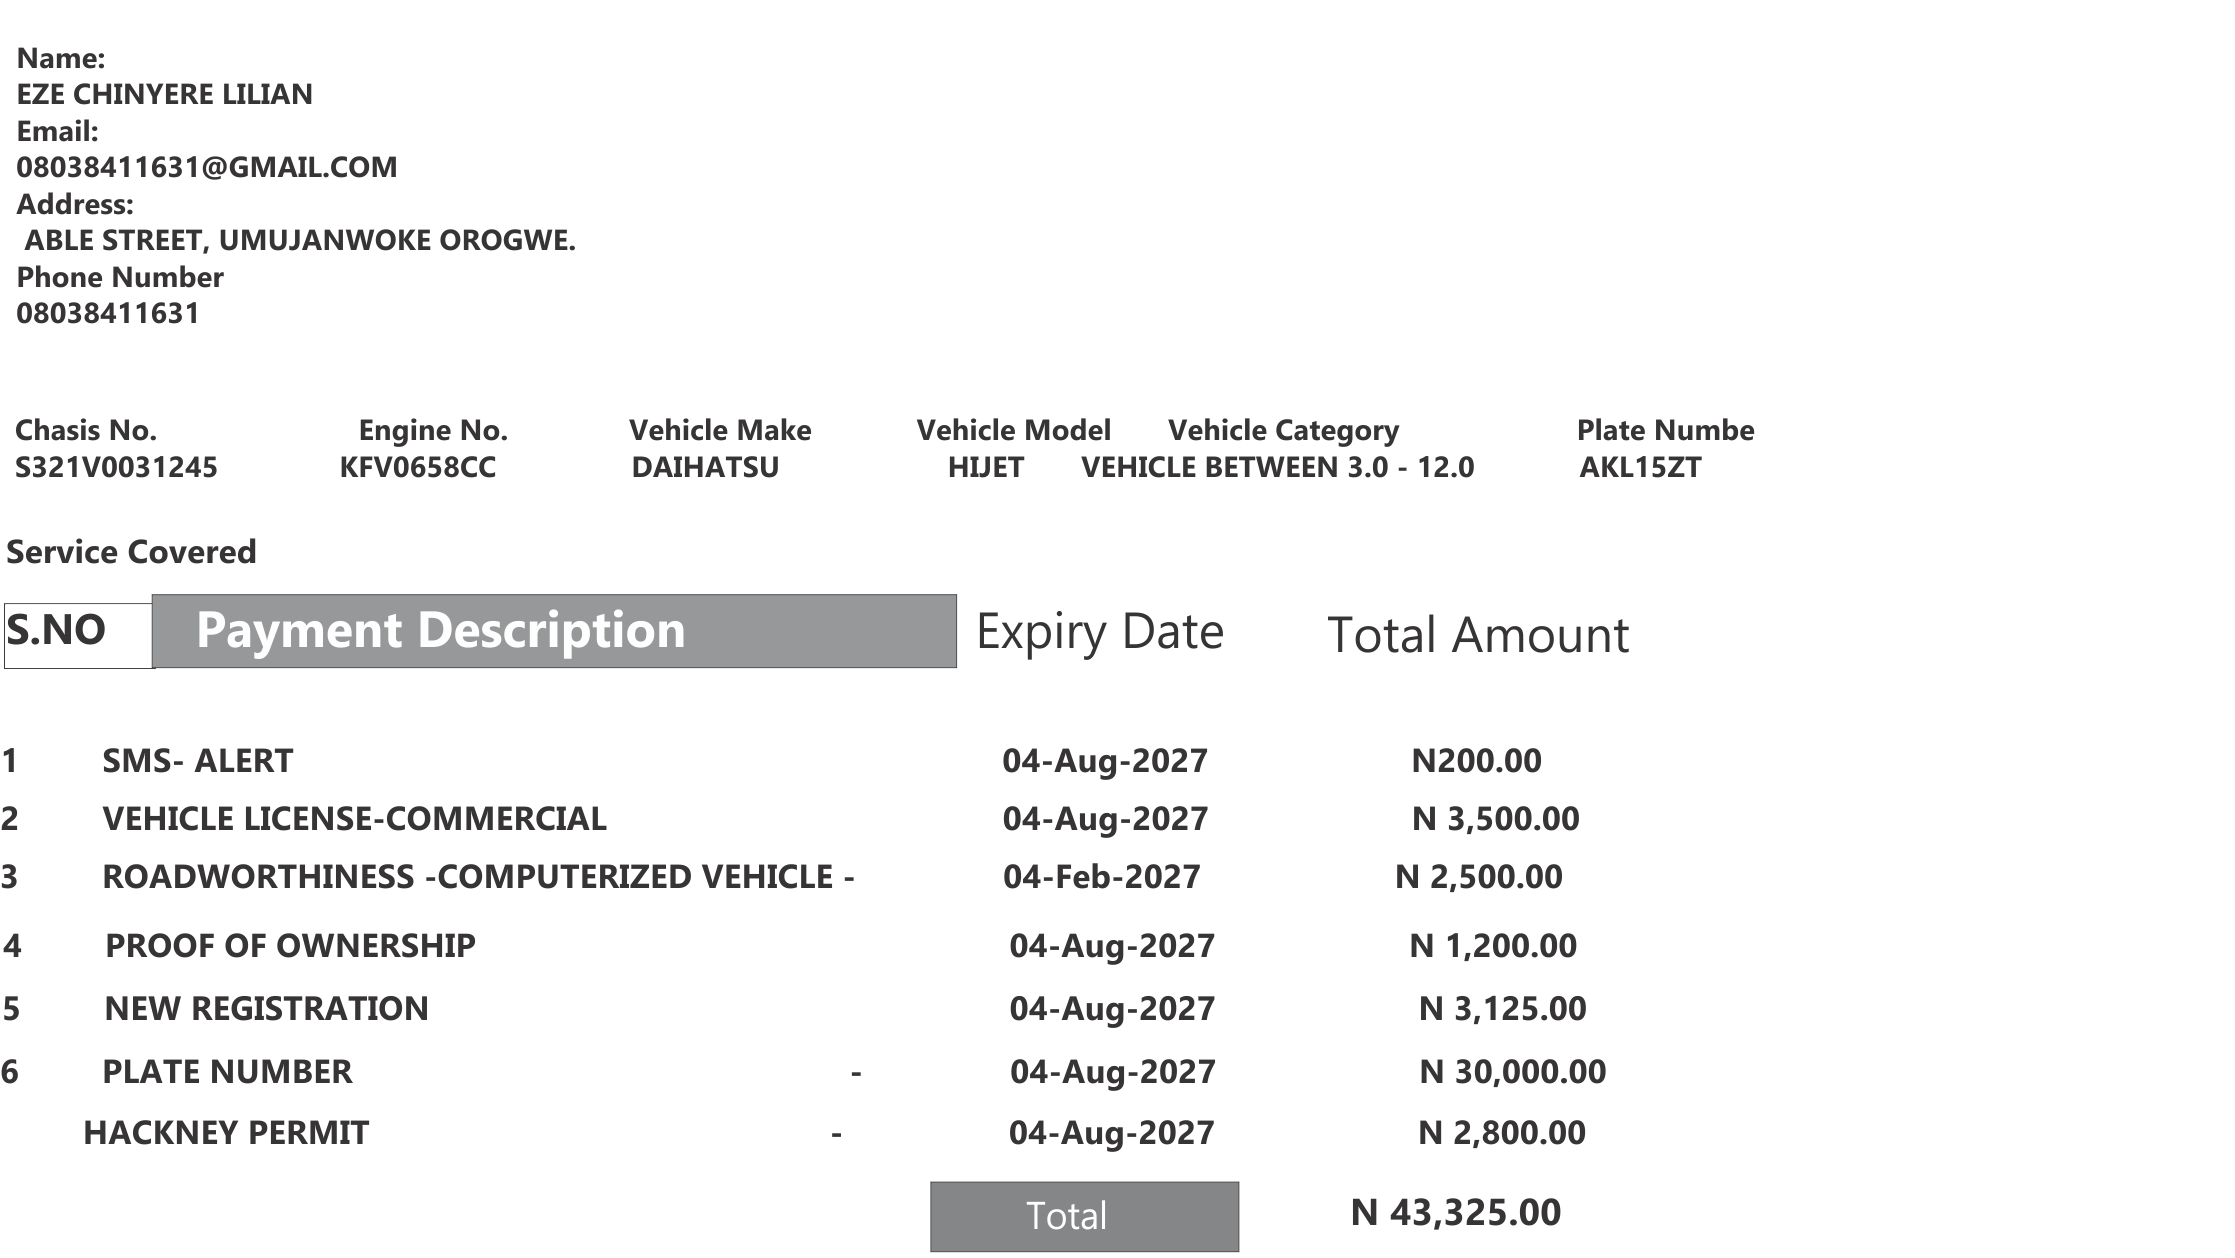This screenshot has width=2235, height=1258.
Task: Select the HACKNEY PERMIT entry
Action: pos(226,1133)
